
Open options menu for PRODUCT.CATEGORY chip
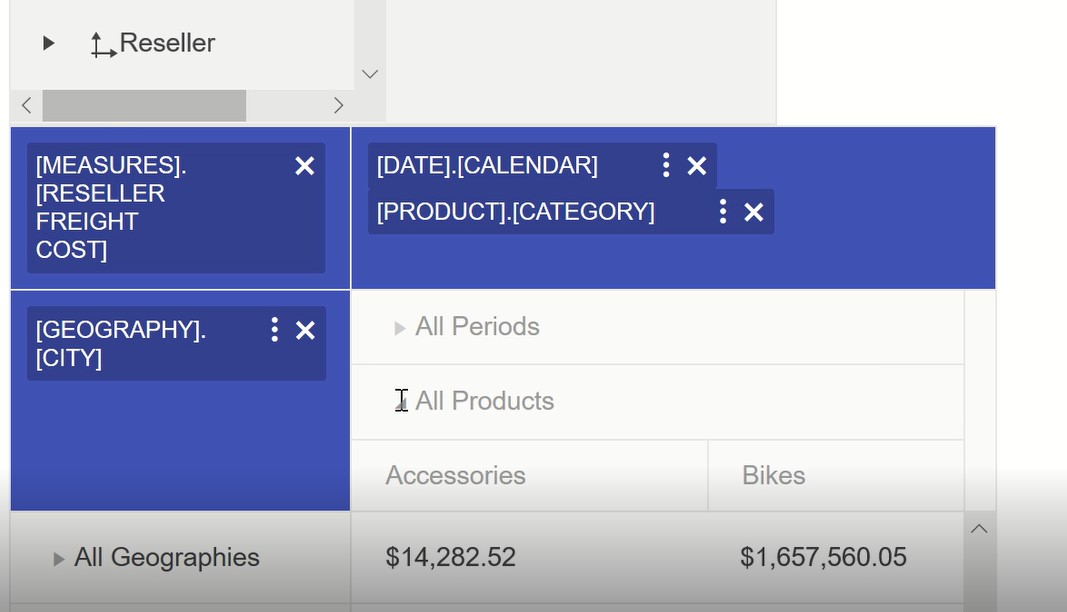tap(723, 212)
